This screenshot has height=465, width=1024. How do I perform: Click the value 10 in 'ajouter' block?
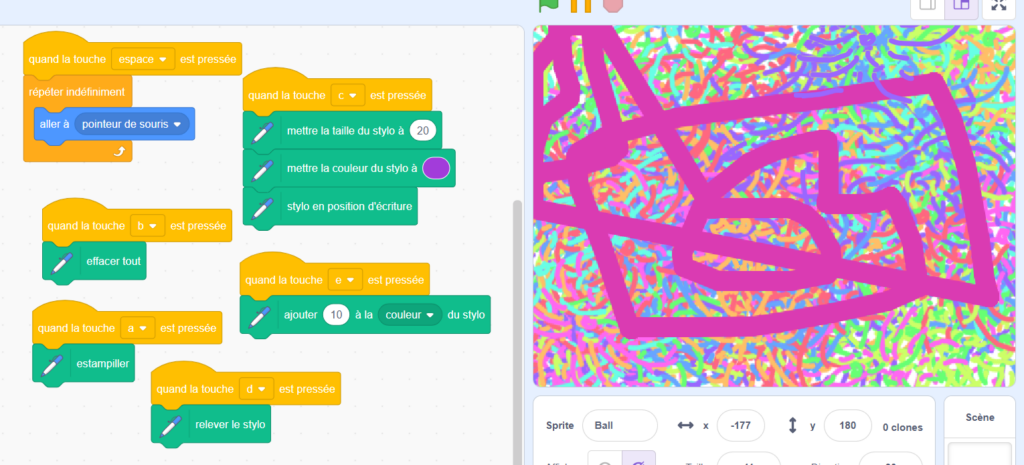(336, 315)
